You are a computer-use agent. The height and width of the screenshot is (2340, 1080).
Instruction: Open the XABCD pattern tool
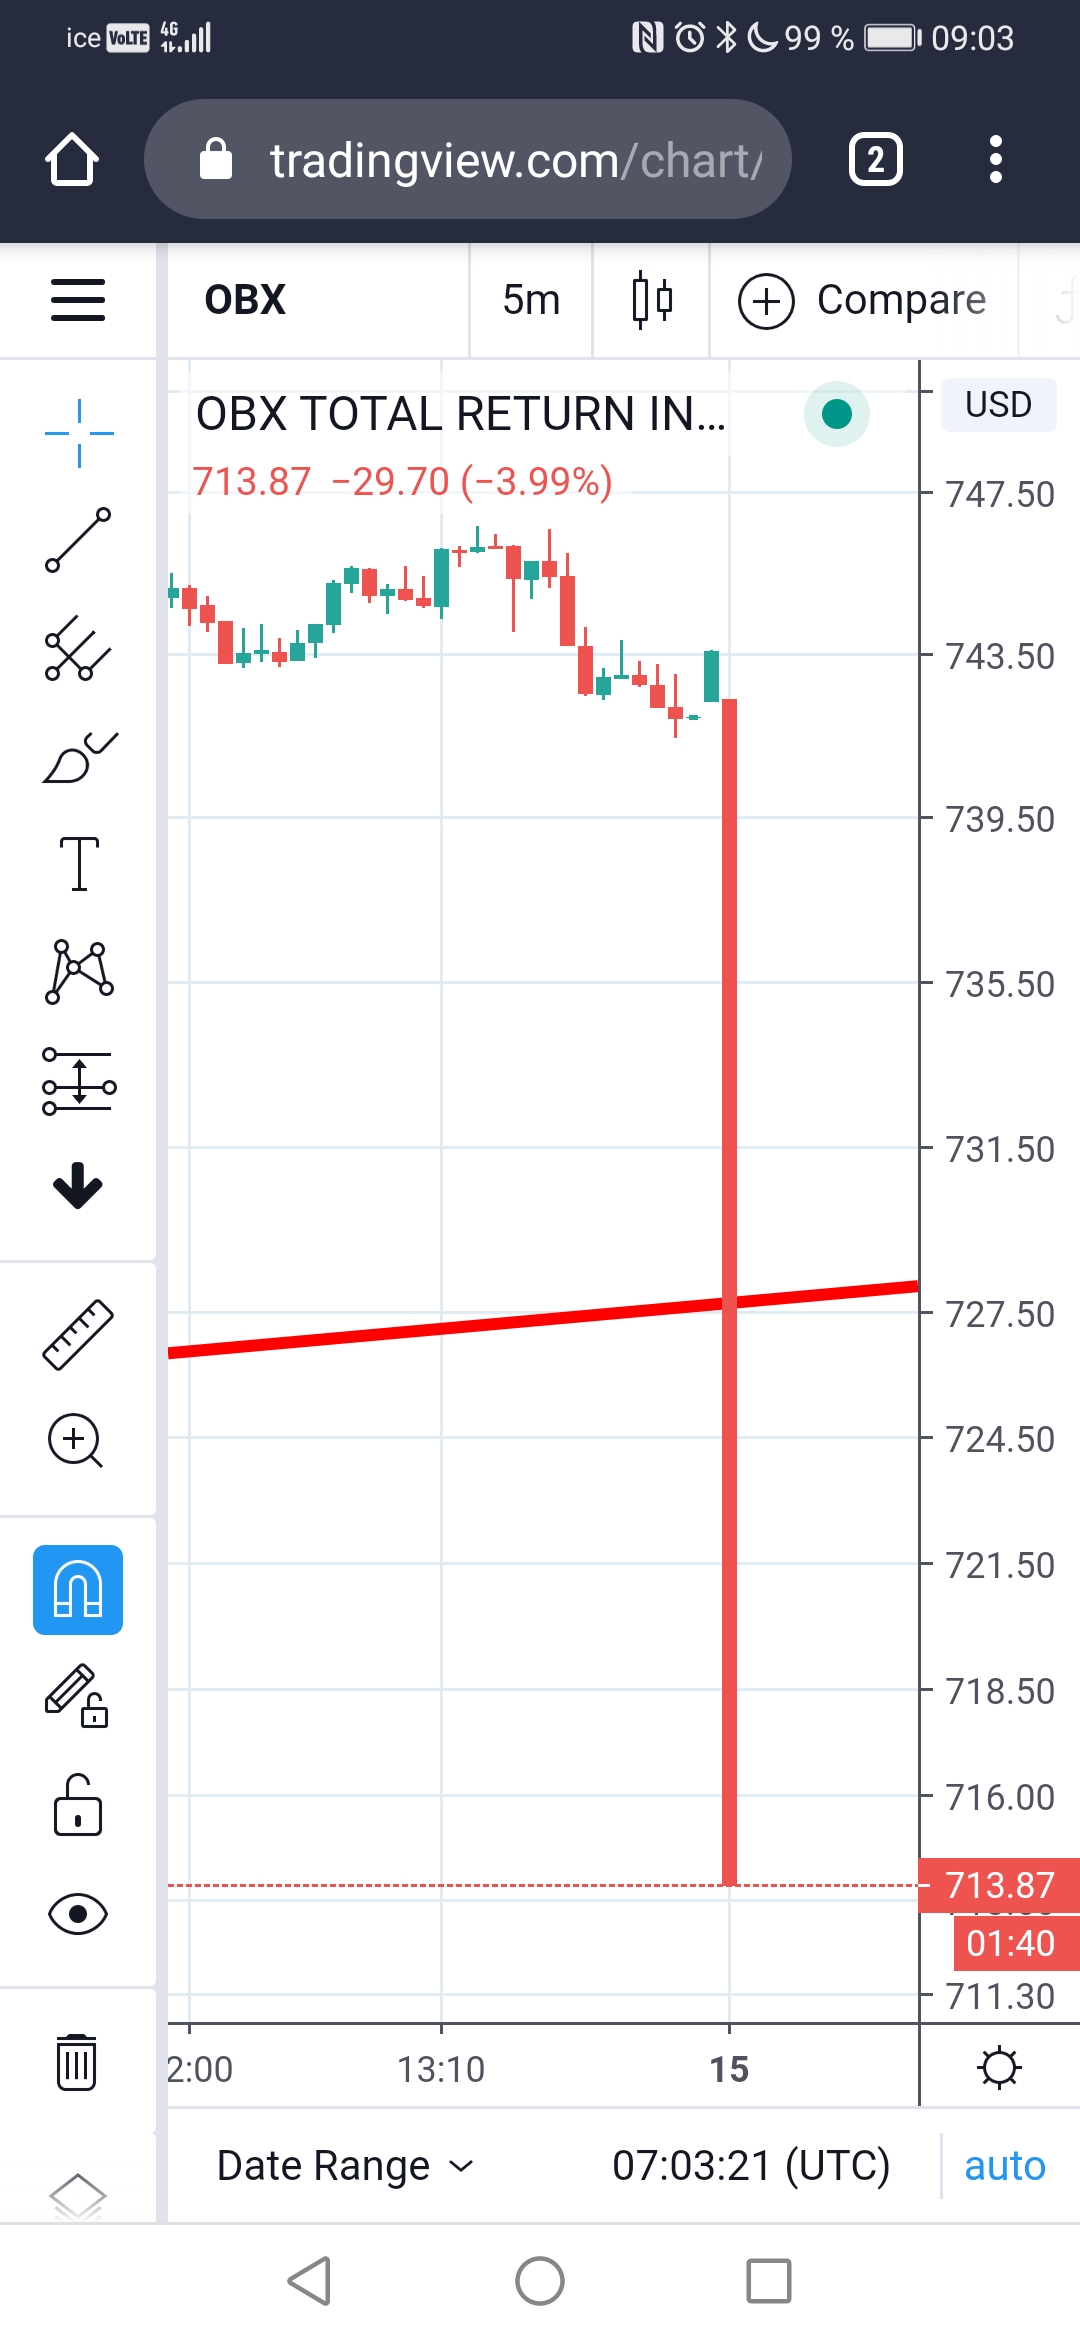[x=79, y=972]
